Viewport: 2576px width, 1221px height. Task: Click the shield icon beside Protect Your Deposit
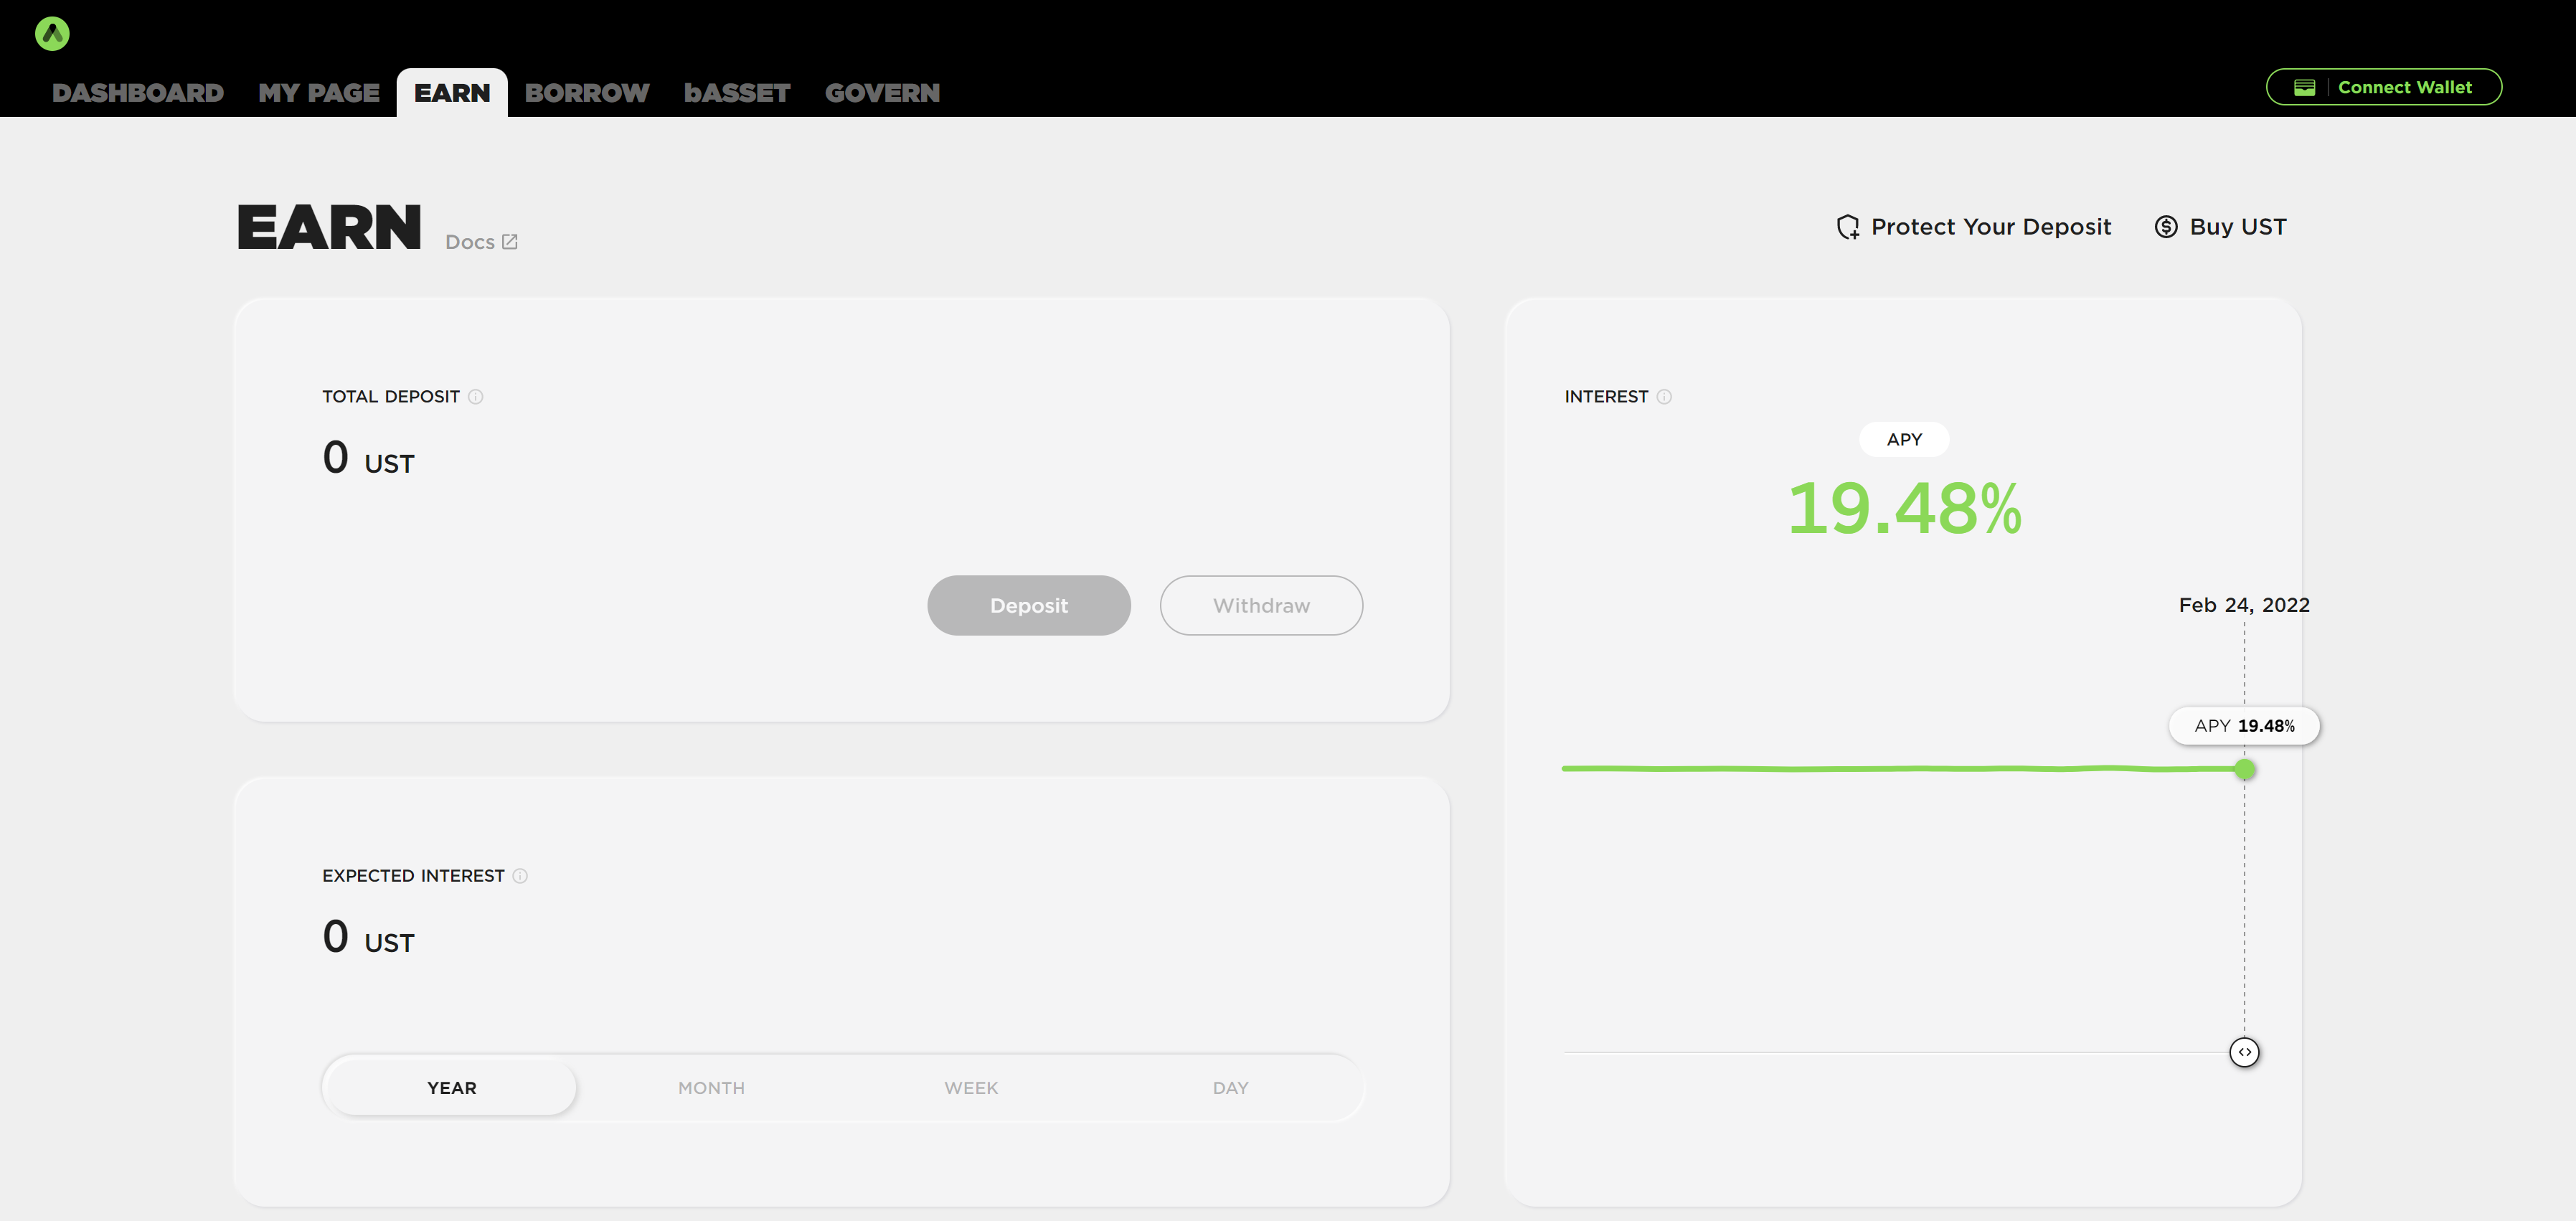coord(1847,227)
